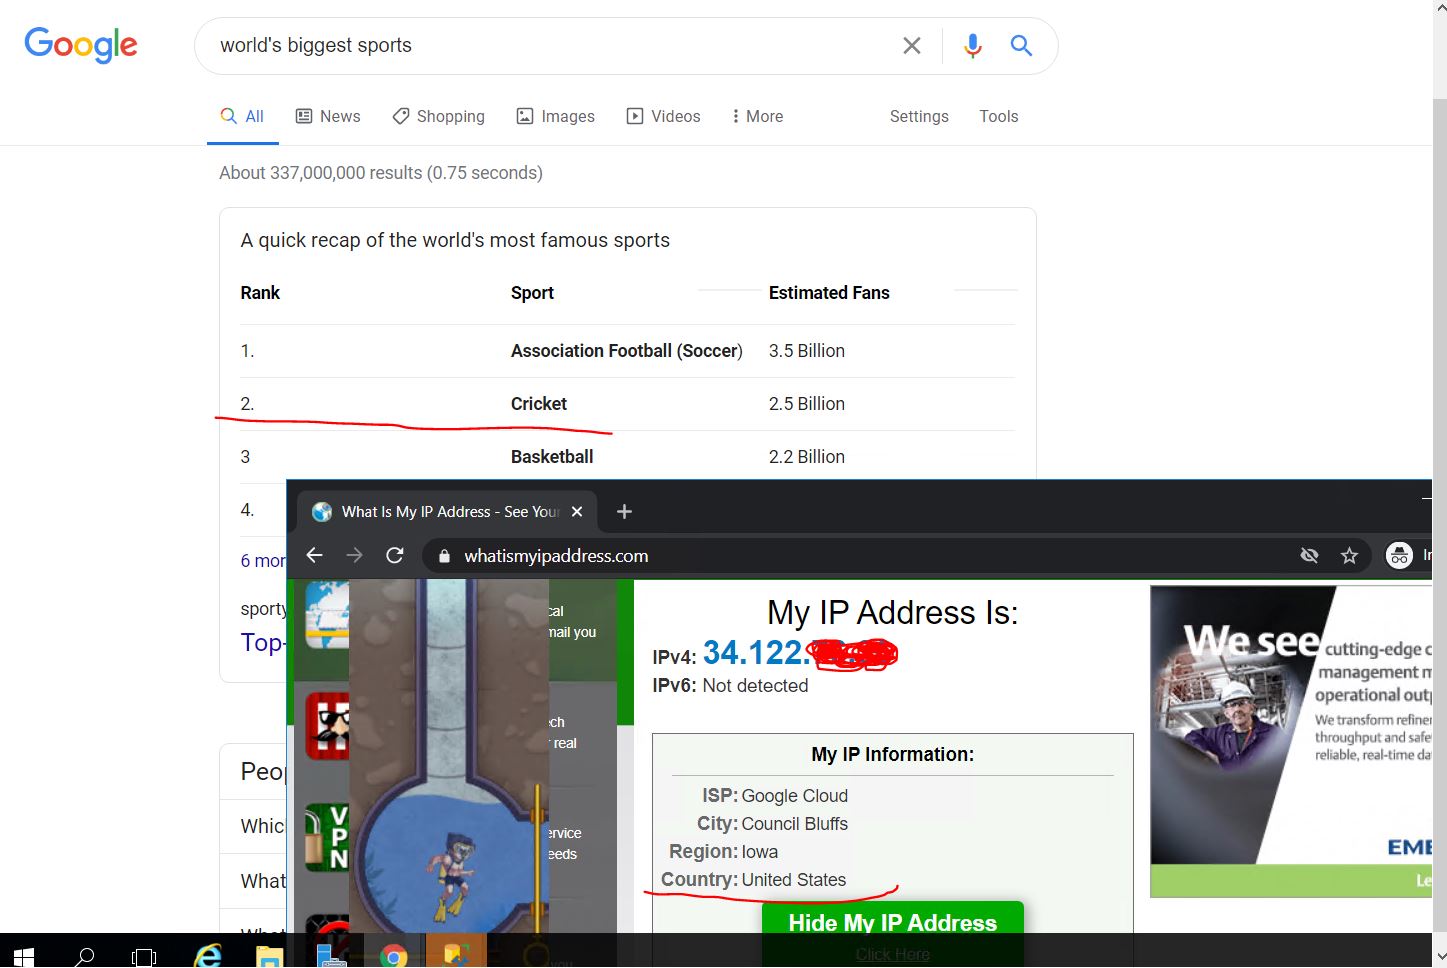Click the 'Iowa' region value
Viewport: 1447px width, 968px height.
(x=760, y=852)
